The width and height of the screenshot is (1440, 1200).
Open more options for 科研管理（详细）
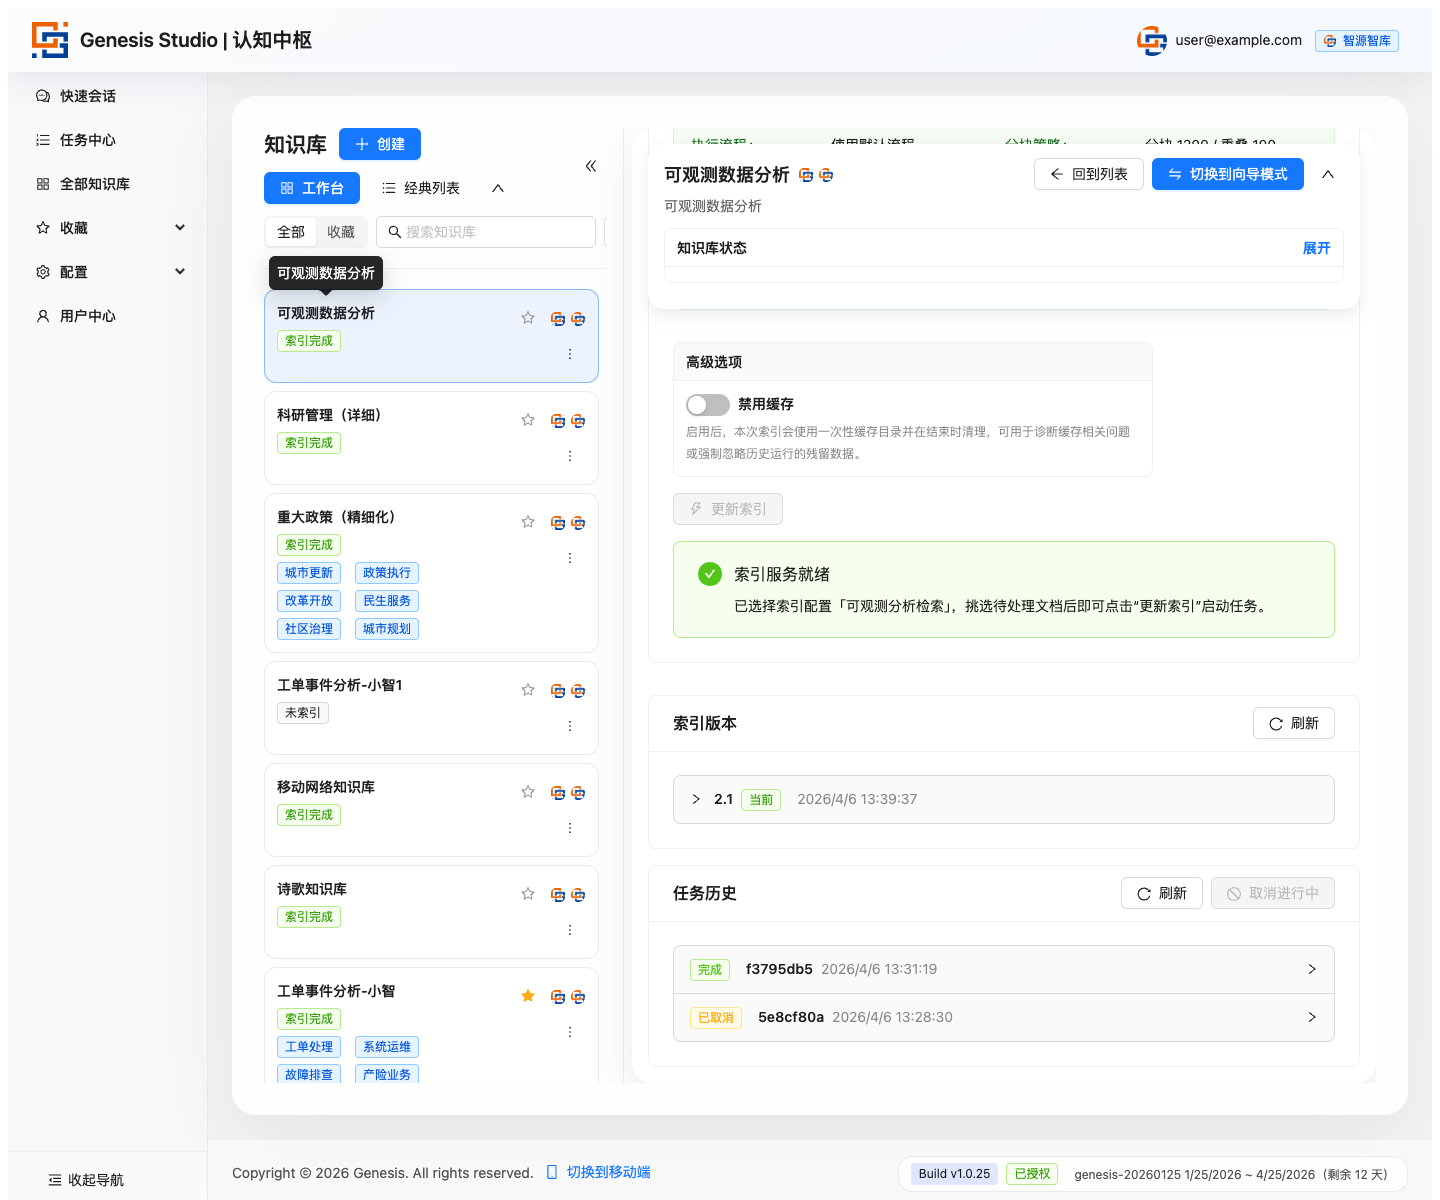(570, 456)
